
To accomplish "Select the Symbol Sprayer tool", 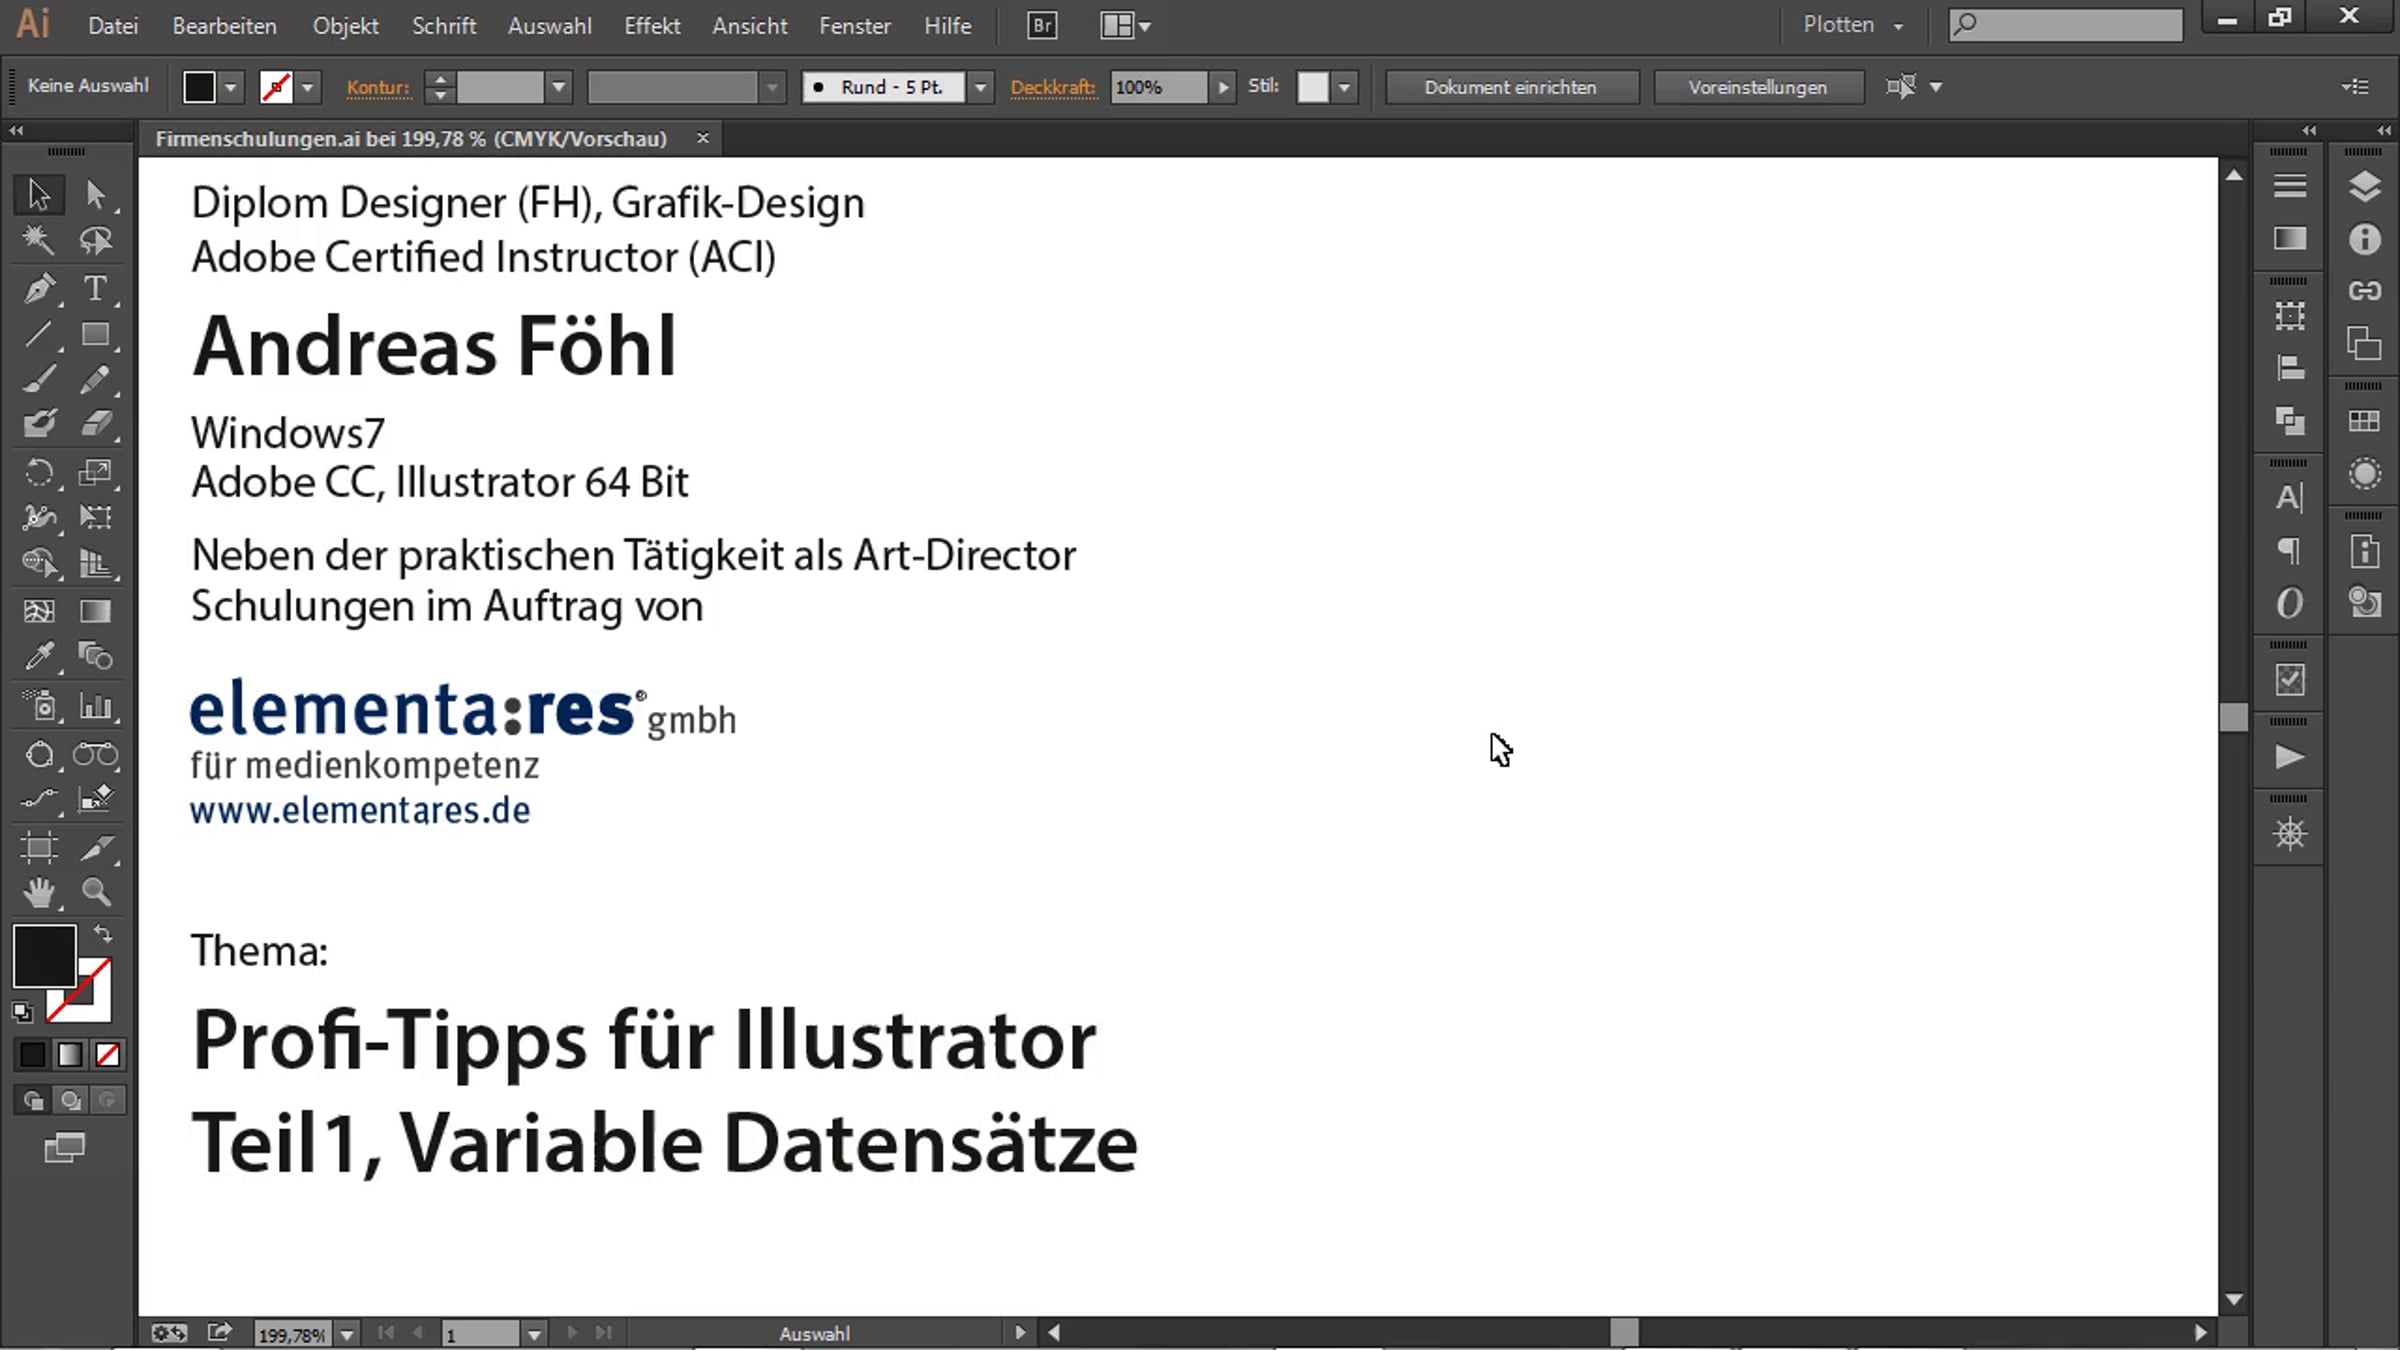I will [39, 706].
